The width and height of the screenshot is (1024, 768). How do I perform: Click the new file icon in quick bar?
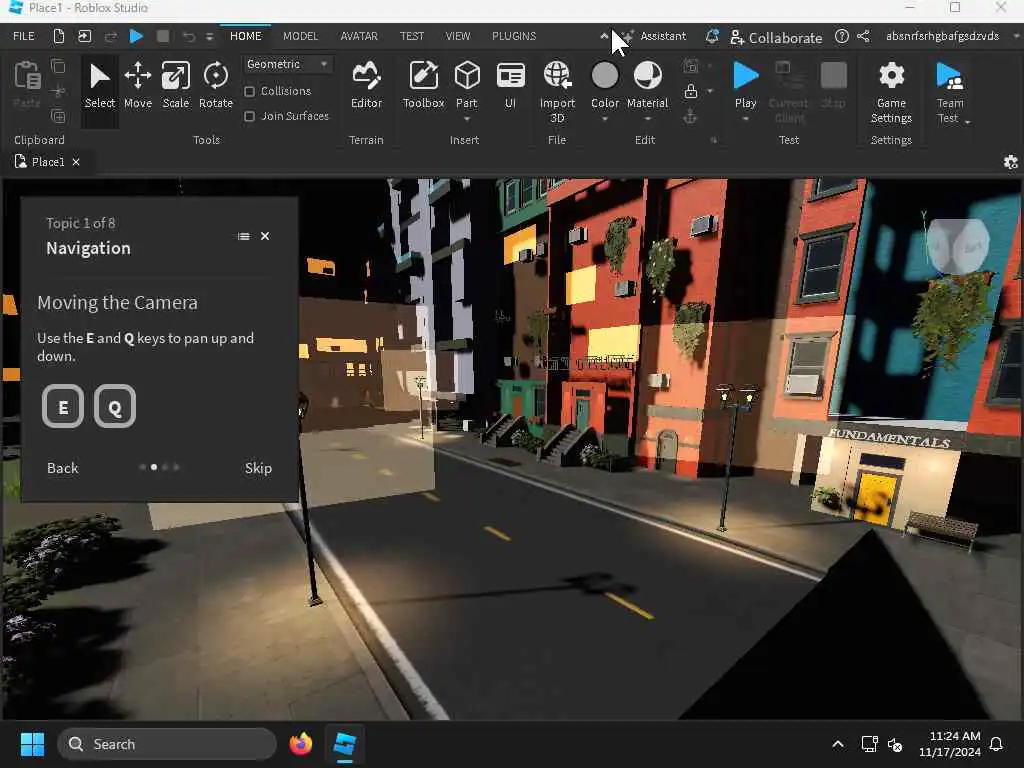(x=59, y=36)
